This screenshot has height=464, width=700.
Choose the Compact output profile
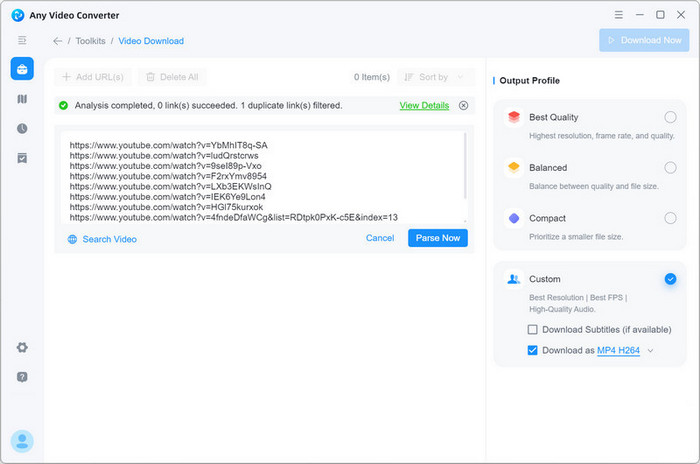pyautogui.click(x=670, y=218)
